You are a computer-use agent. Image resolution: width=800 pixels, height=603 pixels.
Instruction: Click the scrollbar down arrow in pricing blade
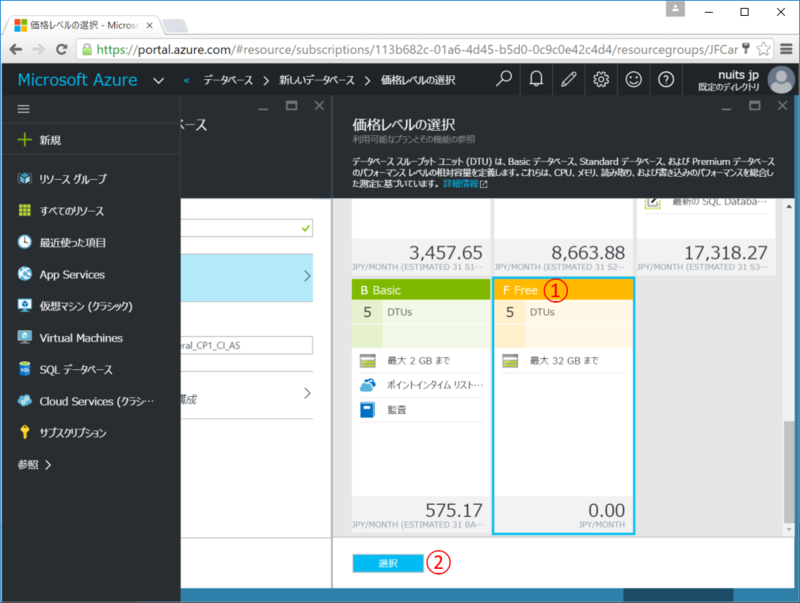coord(789,530)
